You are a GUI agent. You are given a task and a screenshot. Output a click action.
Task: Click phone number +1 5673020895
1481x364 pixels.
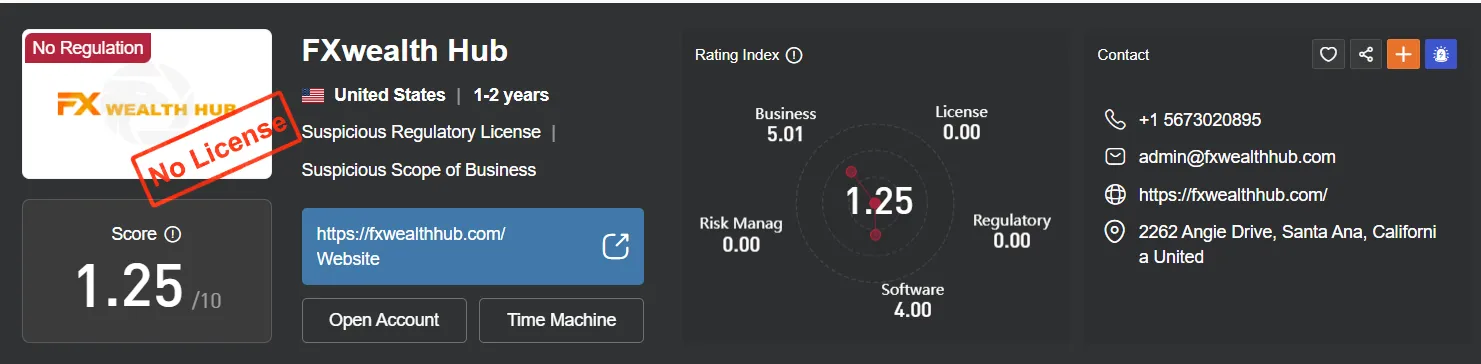coord(1200,120)
